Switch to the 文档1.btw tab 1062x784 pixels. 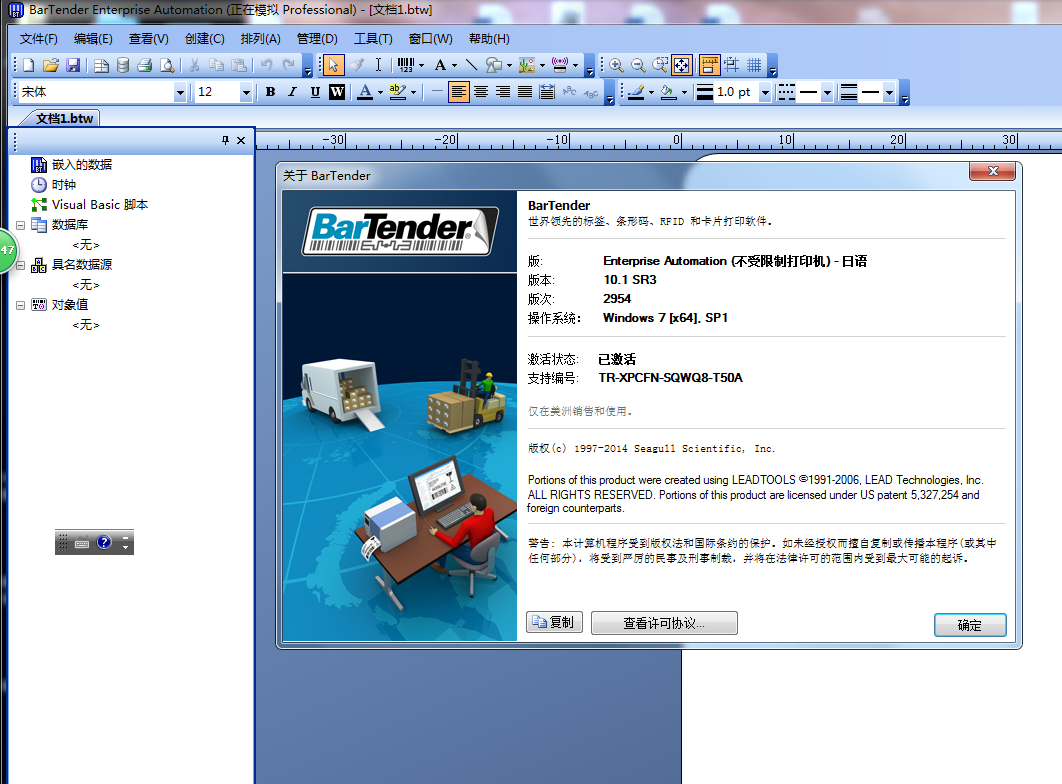coord(64,118)
